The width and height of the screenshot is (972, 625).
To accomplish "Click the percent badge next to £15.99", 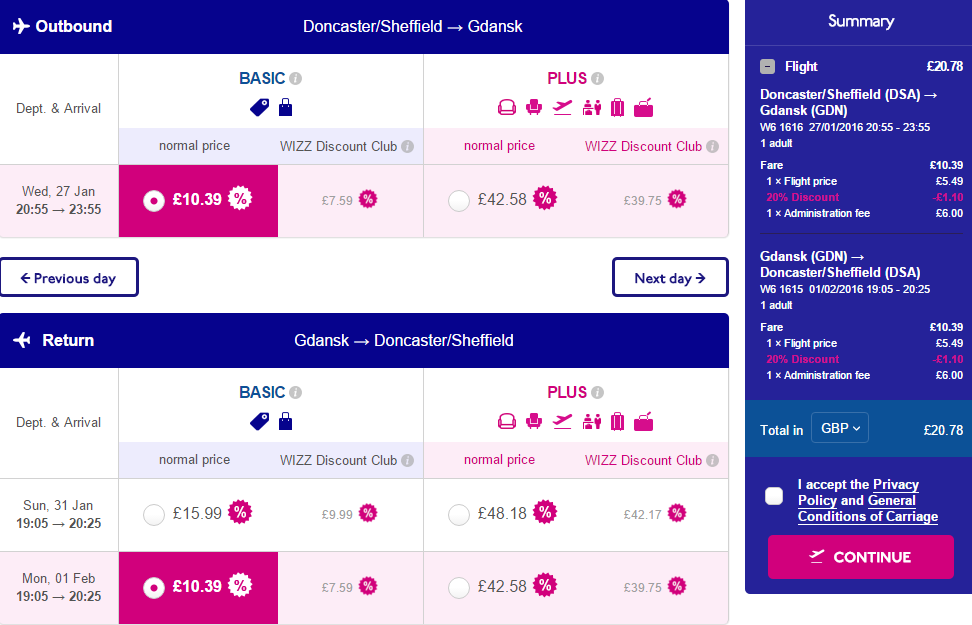I will 240,514.
